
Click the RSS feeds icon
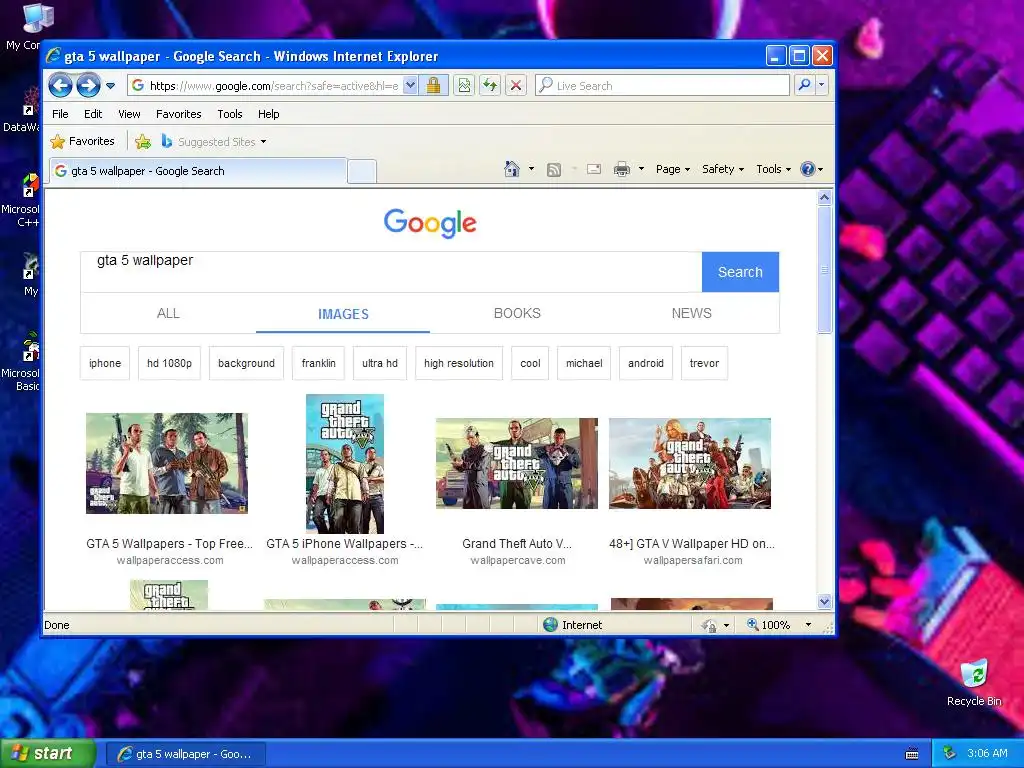coord(554,170)
